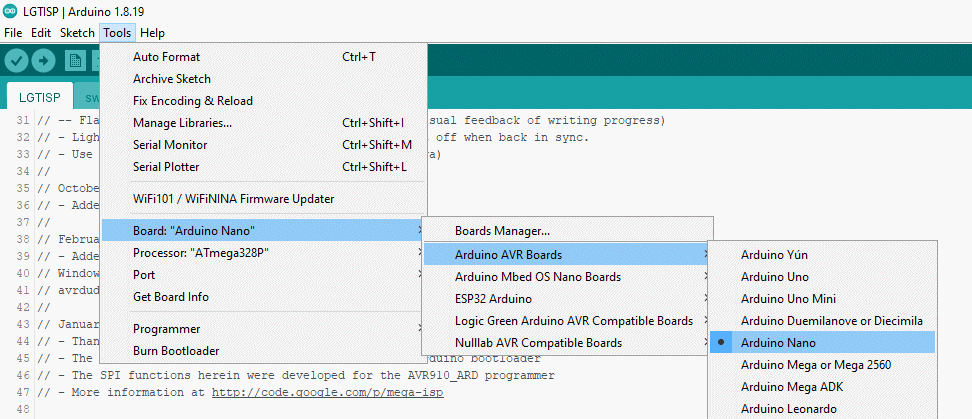The width and height of the screenshot is (972, 419).
Task: Expand the Processor: "ATmega328P" submenu
Action: (x=263, y=253)
